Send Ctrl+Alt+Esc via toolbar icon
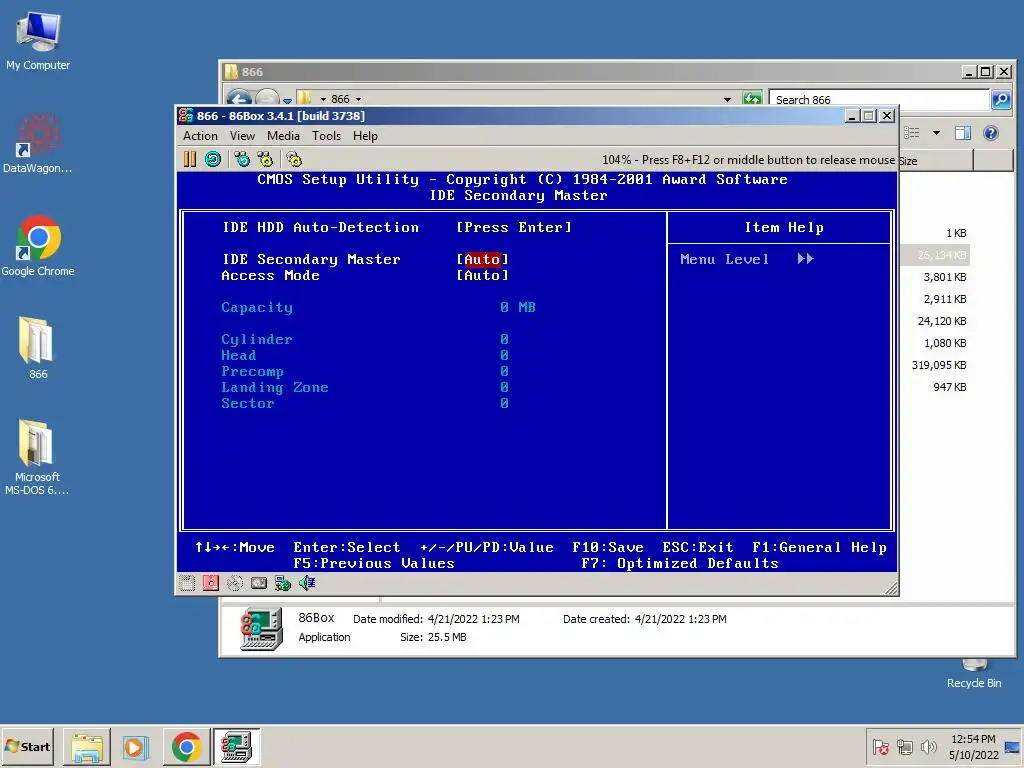 [265, 159]
